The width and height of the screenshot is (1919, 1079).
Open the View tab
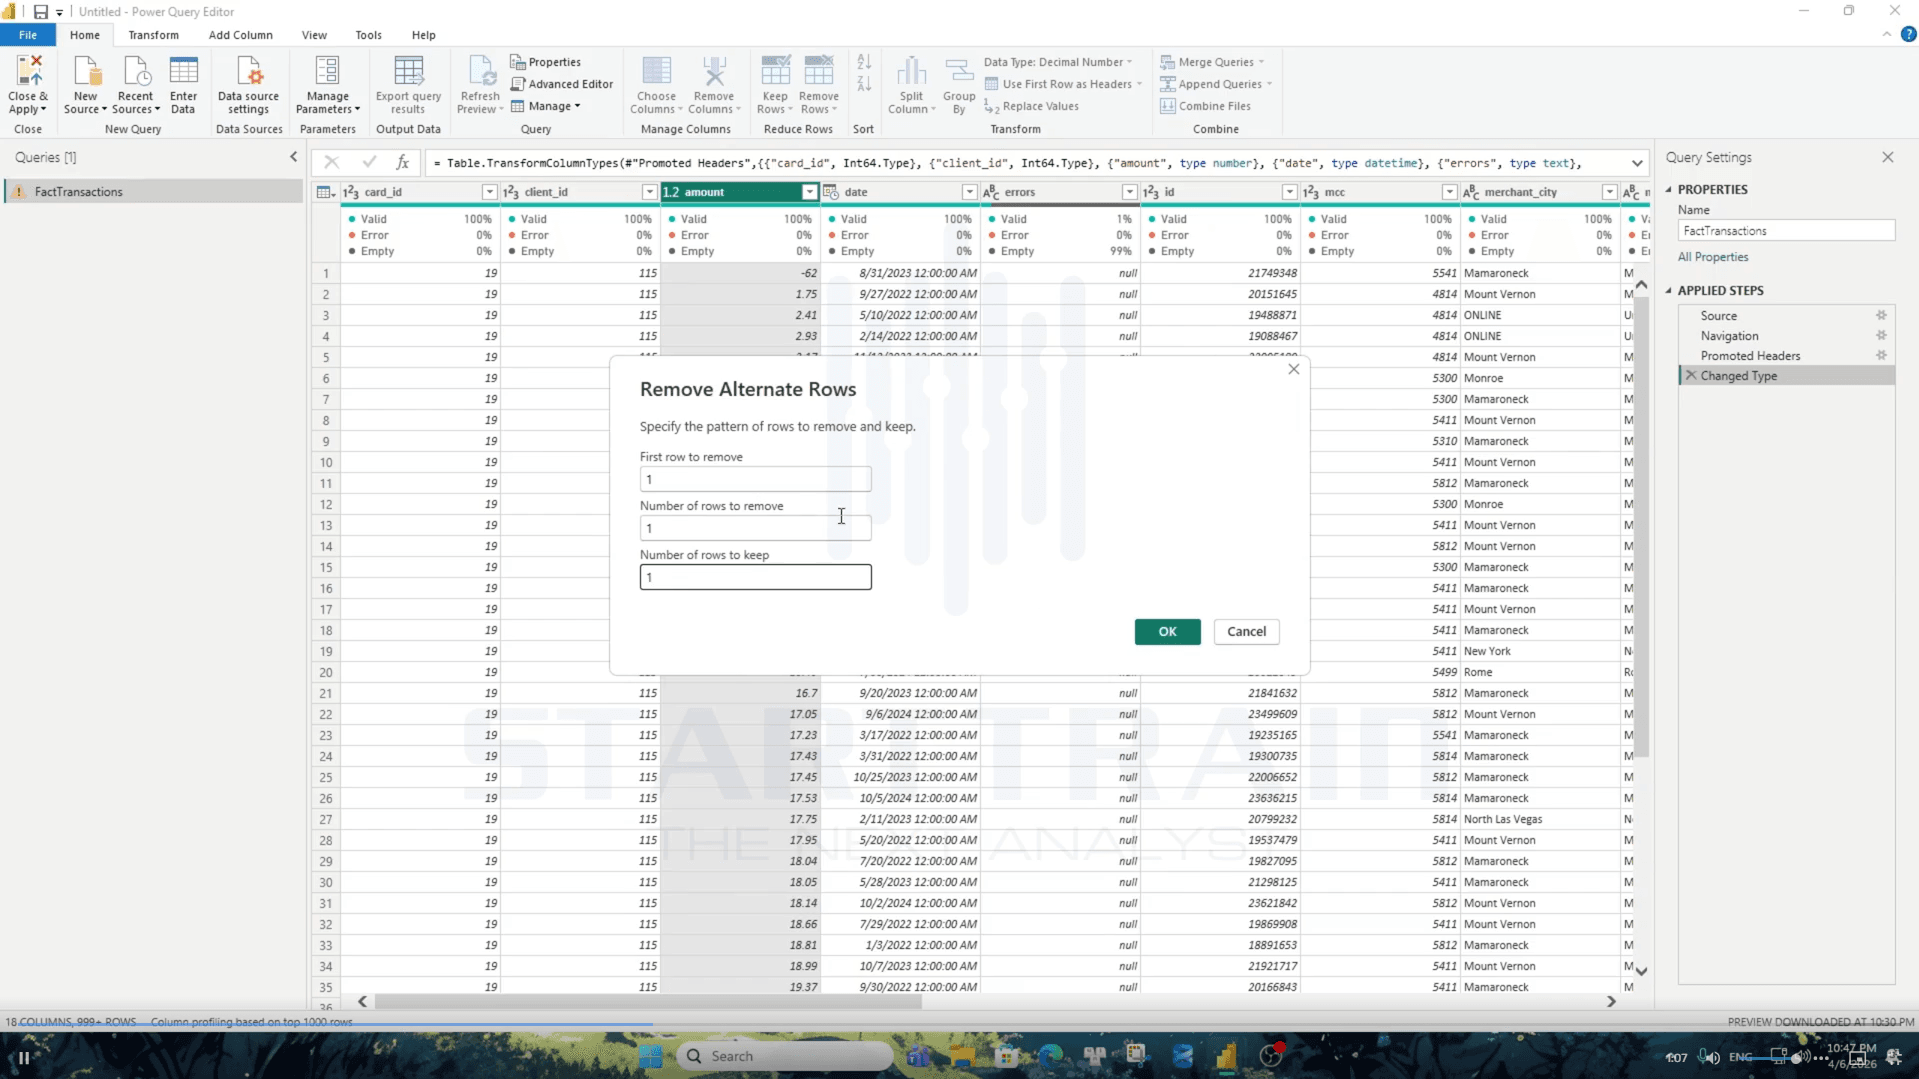314,35
